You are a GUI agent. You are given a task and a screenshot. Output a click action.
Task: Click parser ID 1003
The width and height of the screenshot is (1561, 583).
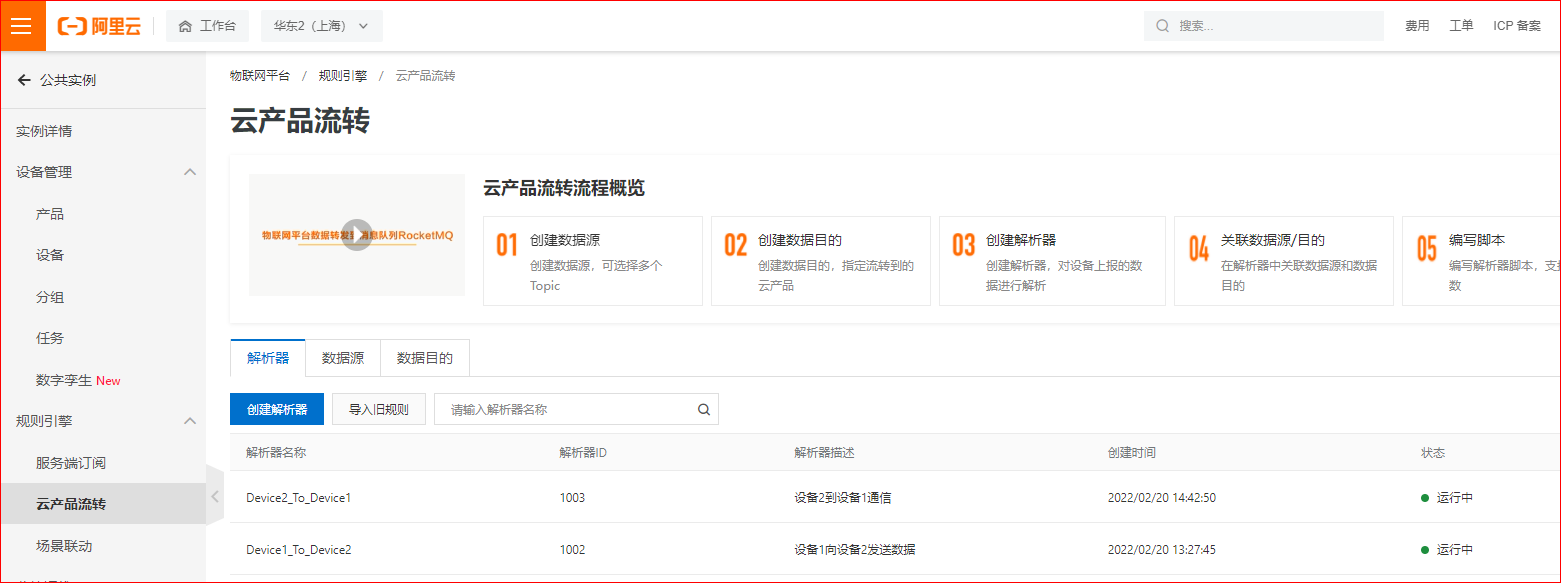tap(572, 497)
